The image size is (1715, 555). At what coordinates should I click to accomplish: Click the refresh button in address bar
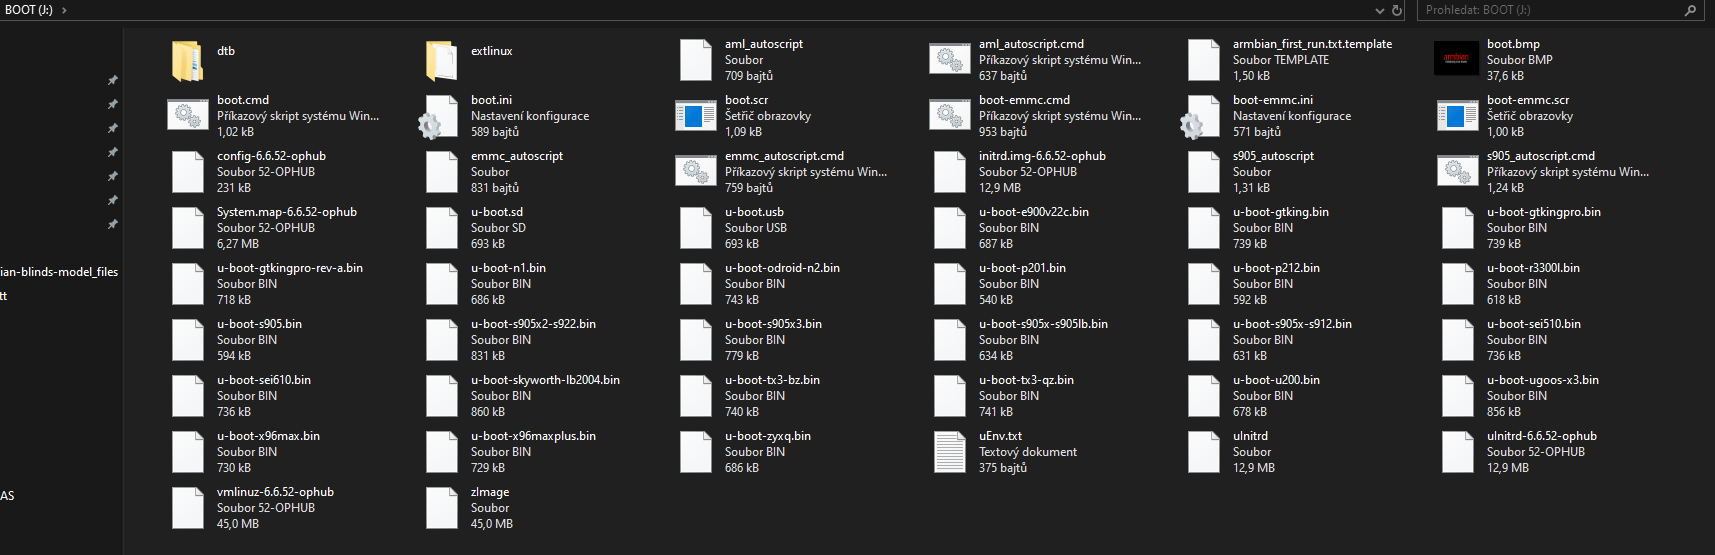(x=1397, y=10)
